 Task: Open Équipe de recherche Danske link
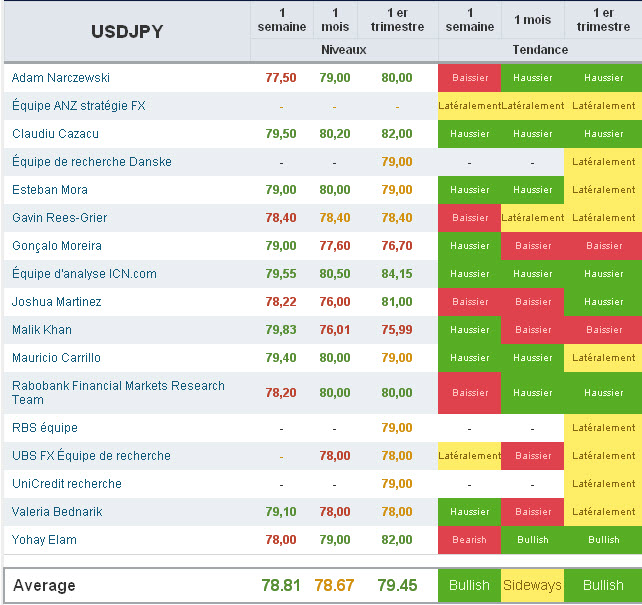tap(92, 162)
